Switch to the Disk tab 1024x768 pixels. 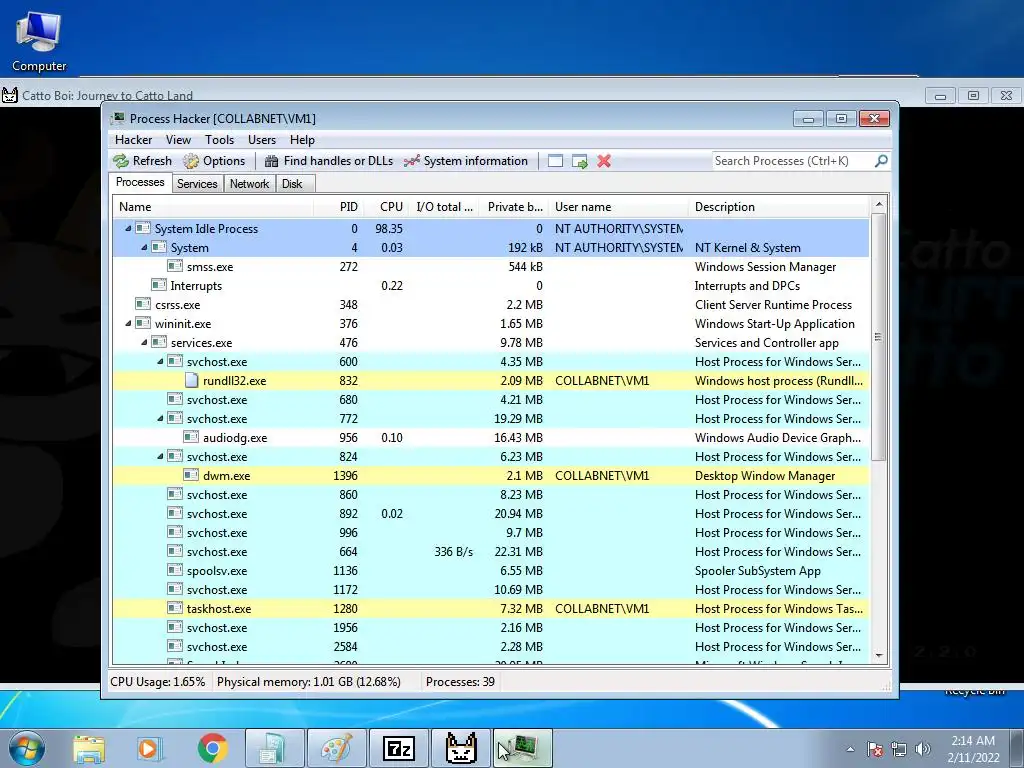(x=293, y=184)
